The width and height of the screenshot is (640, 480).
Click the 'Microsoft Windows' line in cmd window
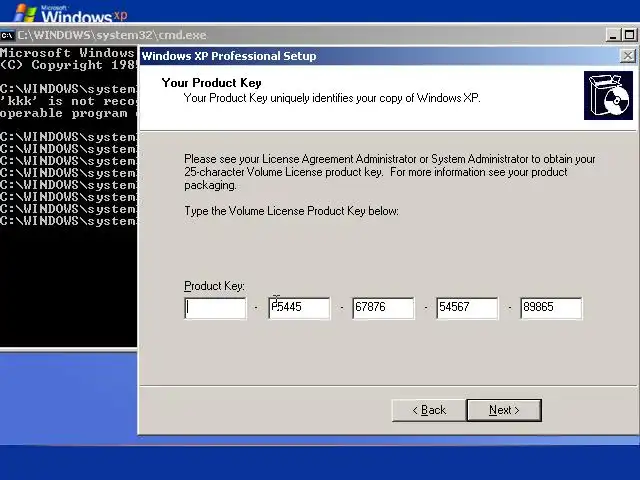68,53
